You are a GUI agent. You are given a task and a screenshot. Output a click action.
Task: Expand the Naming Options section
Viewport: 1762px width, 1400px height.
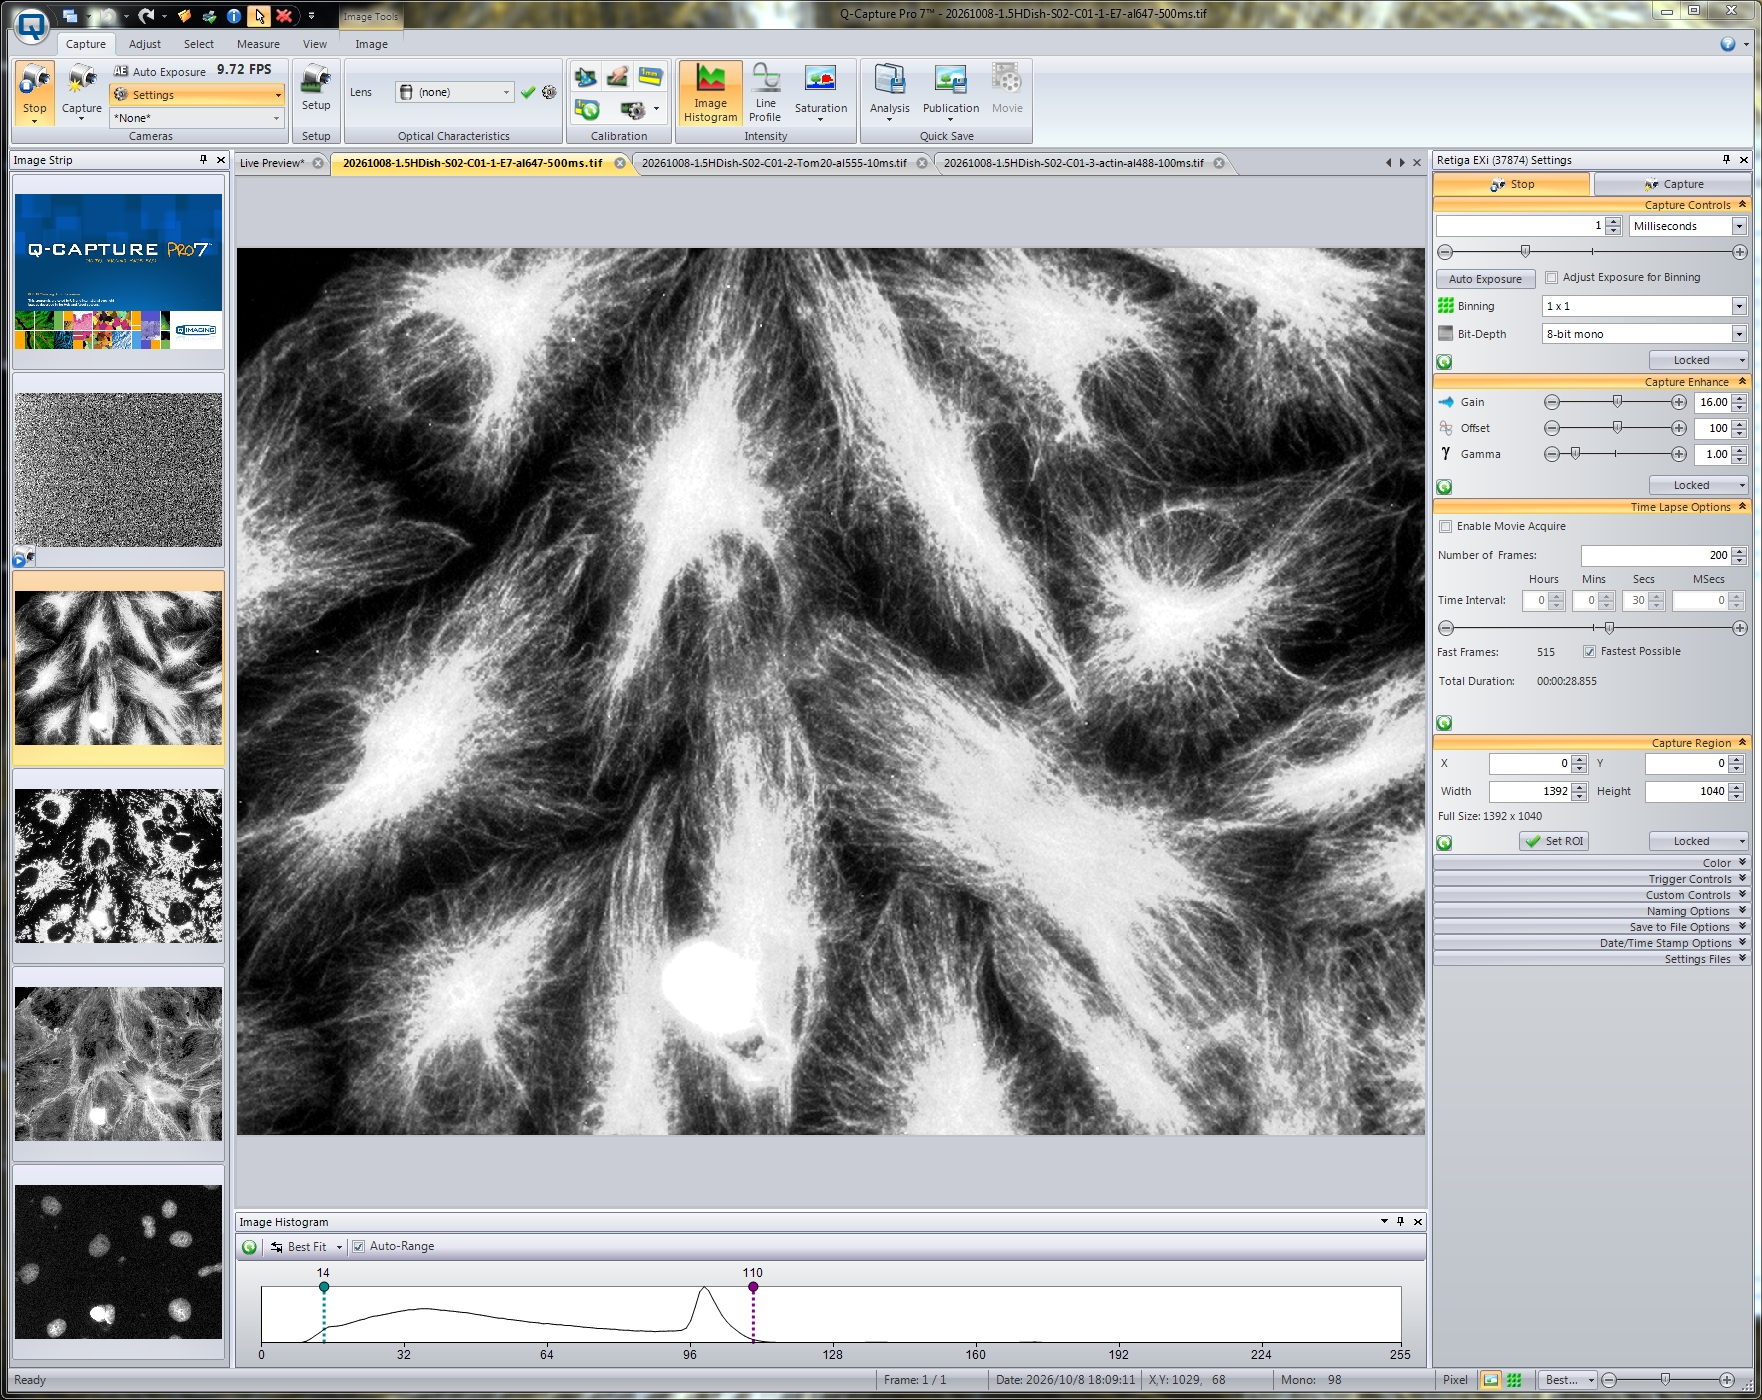coord(1591,911)
